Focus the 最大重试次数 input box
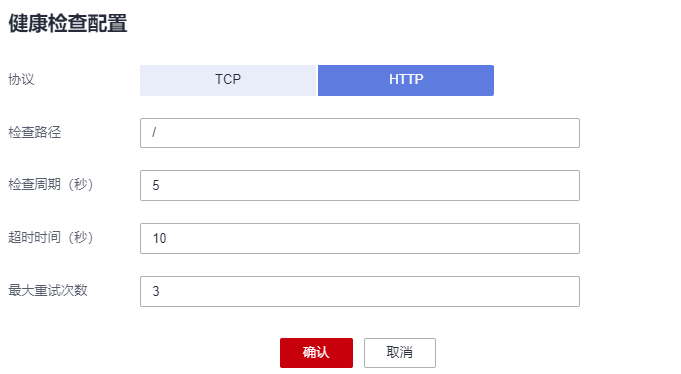 tap(360, 291)
